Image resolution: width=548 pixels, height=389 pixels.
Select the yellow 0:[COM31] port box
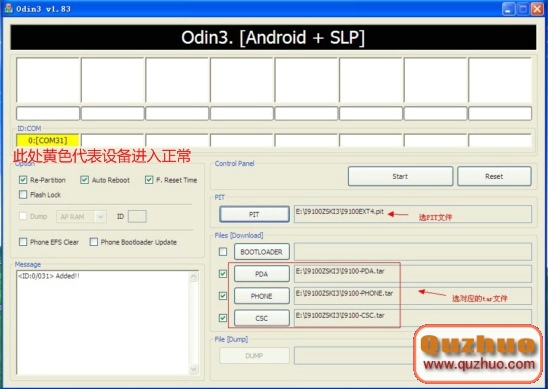point(48,141)
